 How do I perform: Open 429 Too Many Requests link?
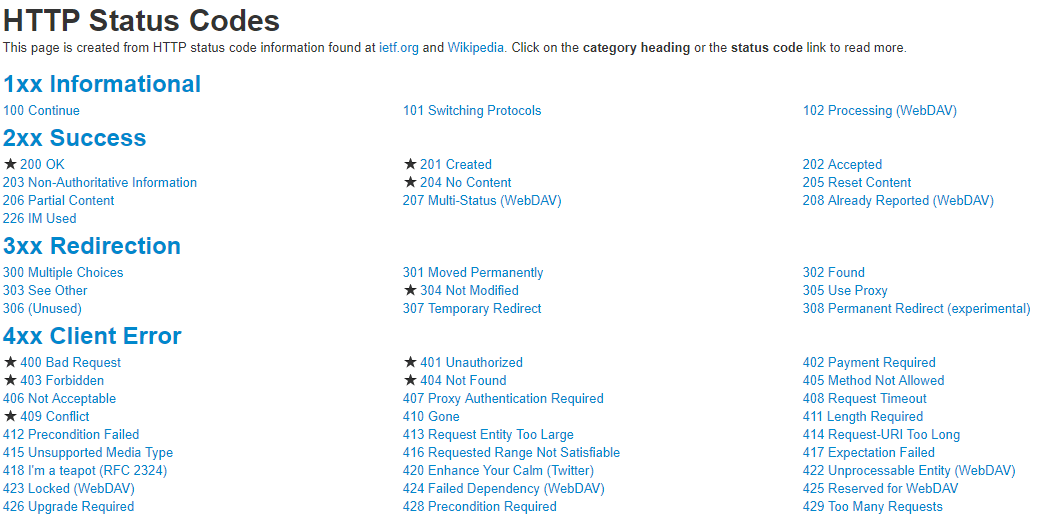point(872,506)
